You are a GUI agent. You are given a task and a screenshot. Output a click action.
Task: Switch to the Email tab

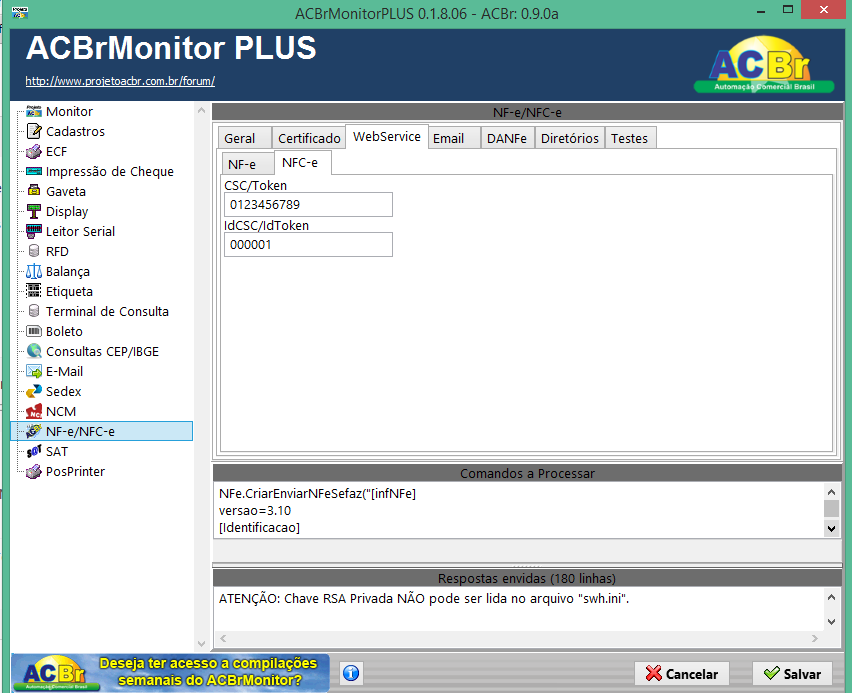tap(453, 138)
